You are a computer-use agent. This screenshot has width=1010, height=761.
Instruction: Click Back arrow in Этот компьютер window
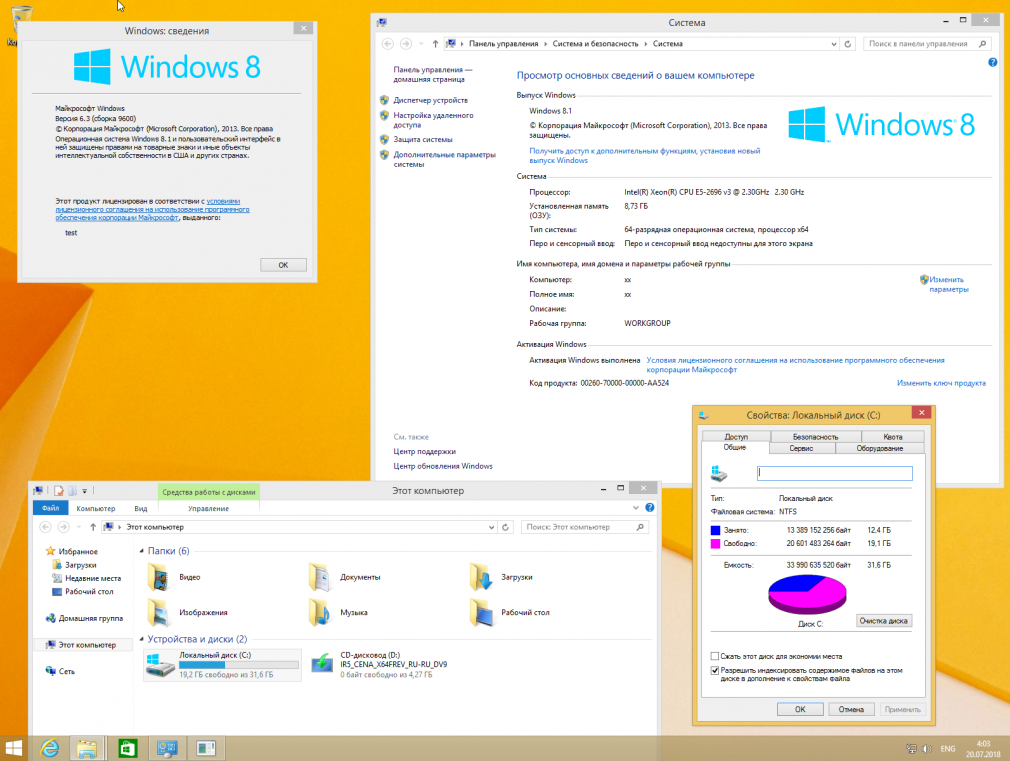point(45,527)
